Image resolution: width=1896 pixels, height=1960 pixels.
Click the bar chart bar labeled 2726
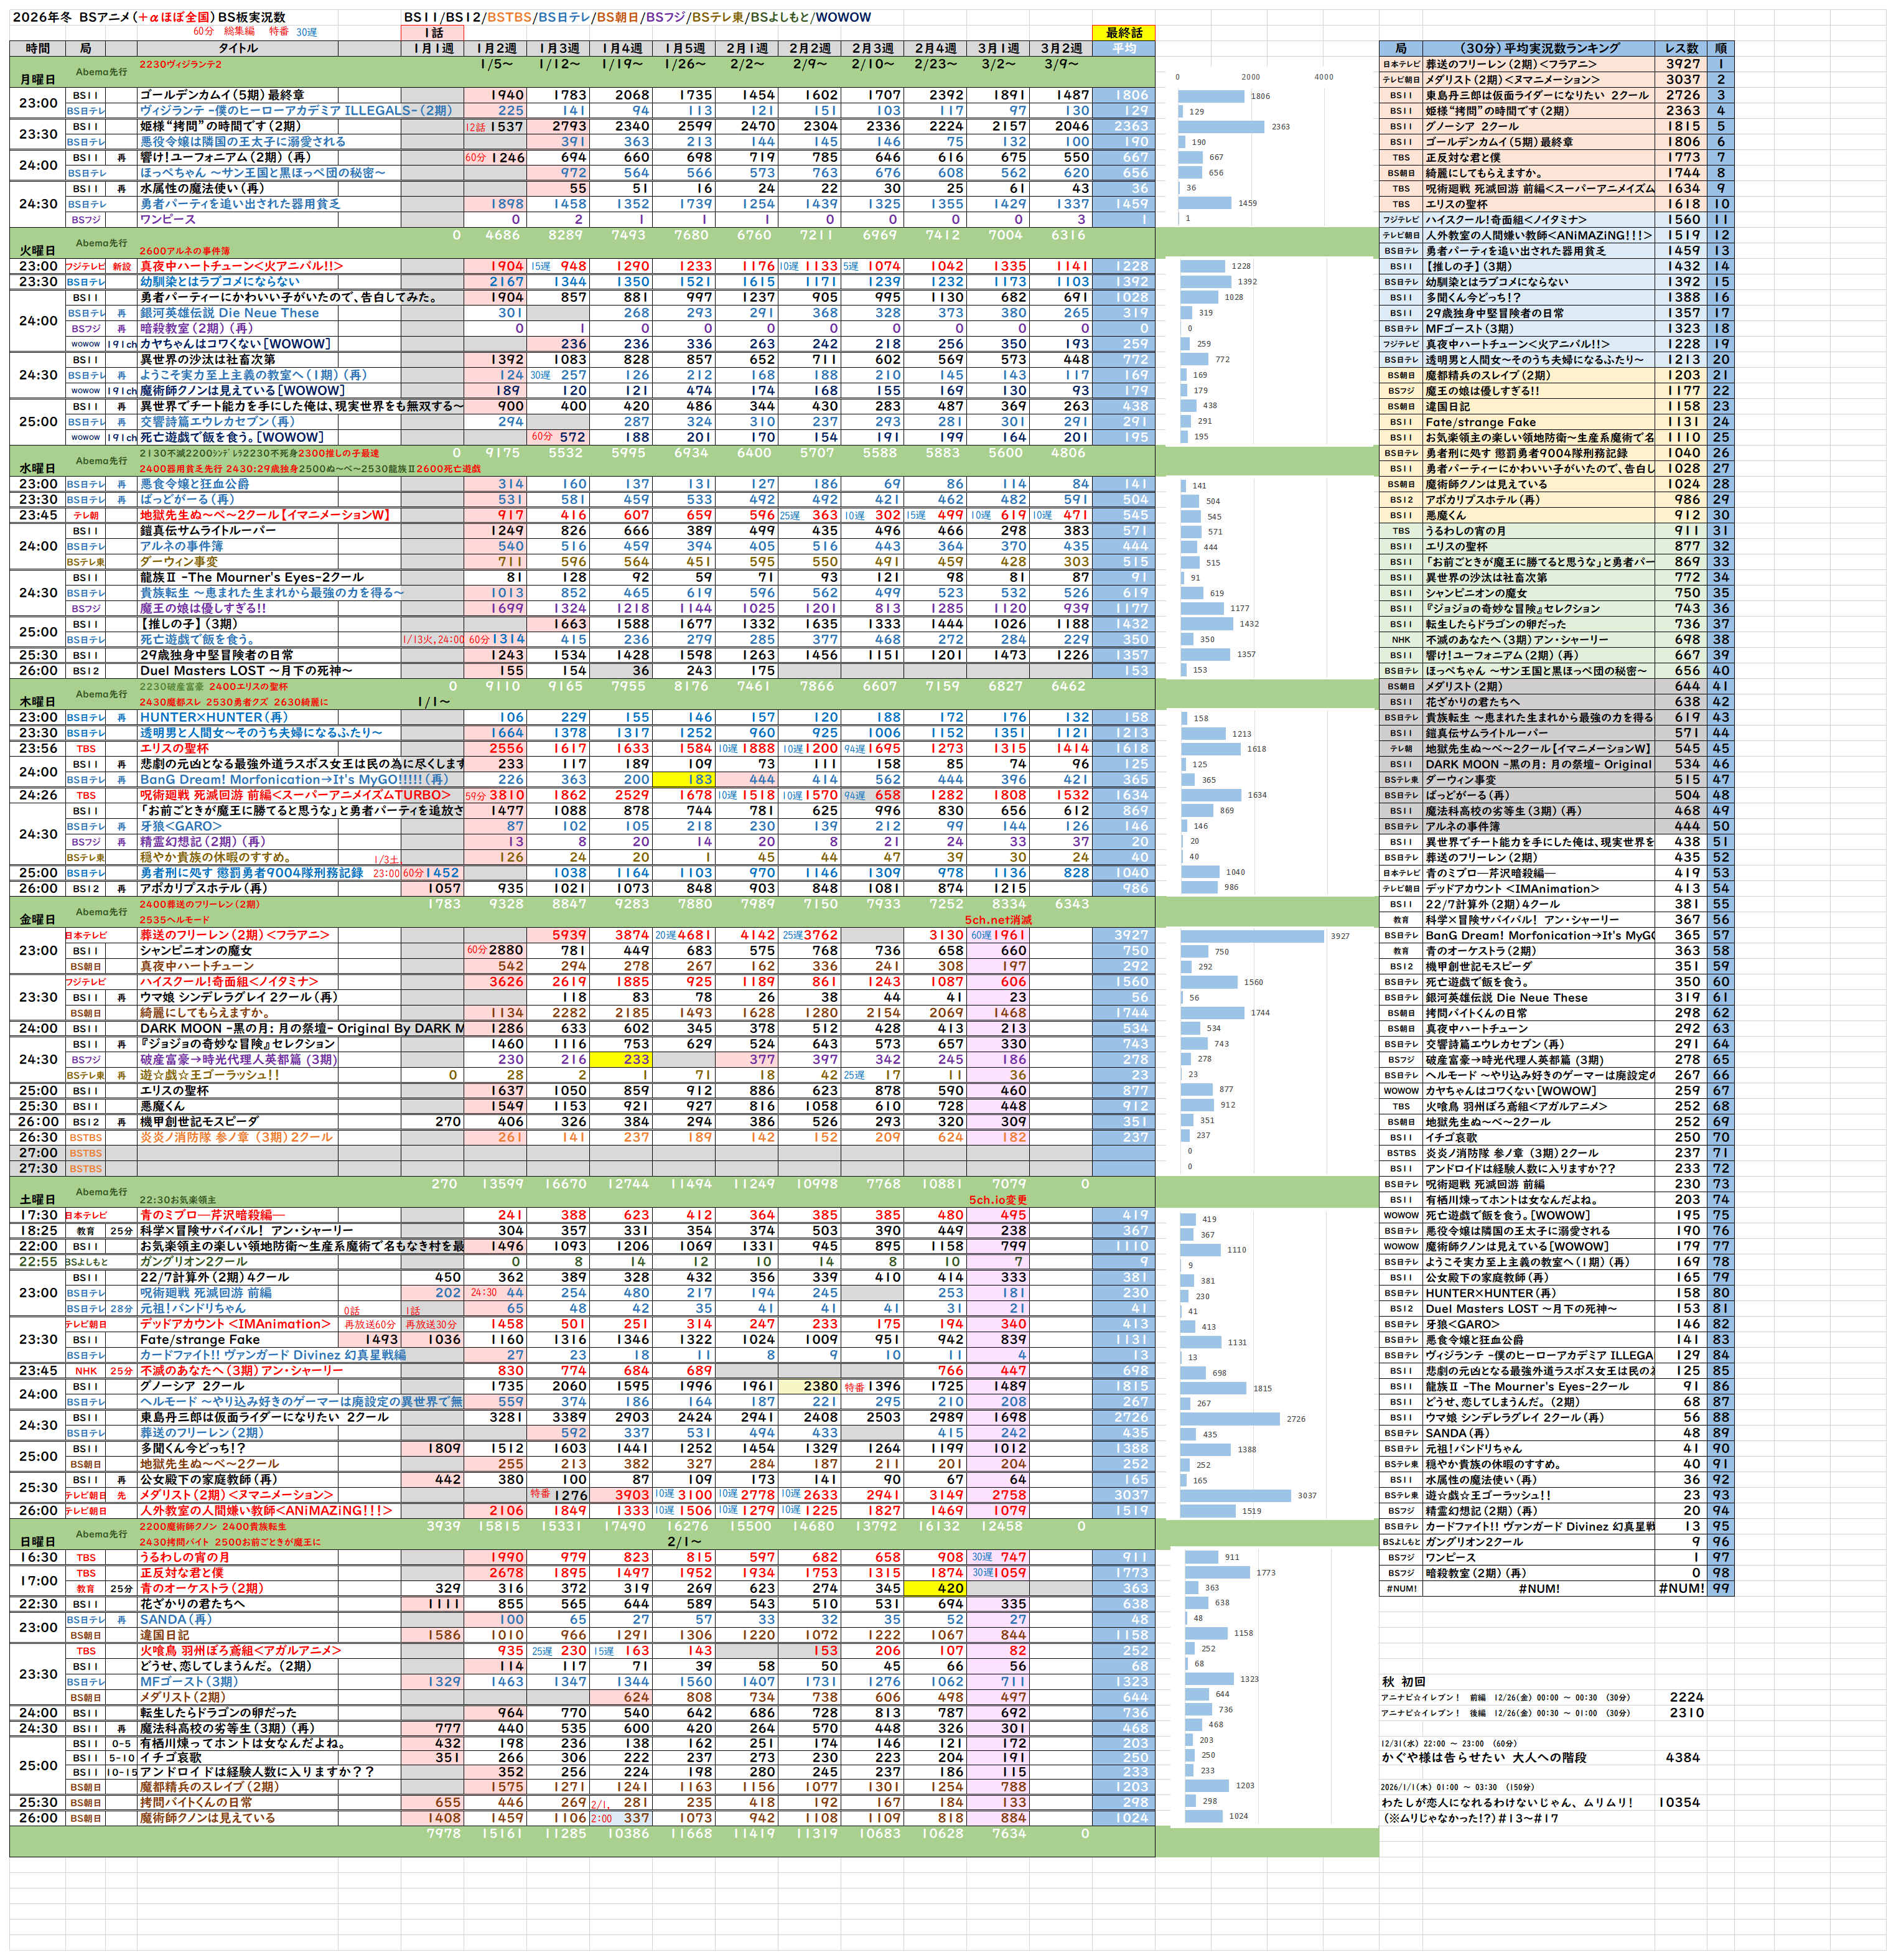1230,1418
